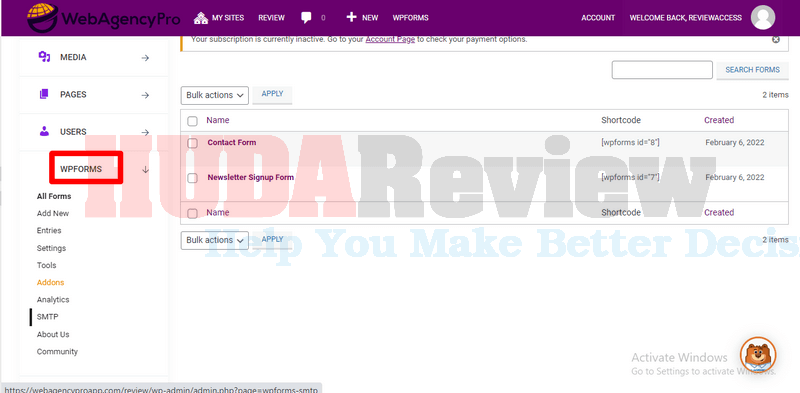Toggle select-all checkbox in table header
800x393 pixels.
coord(192,121)
